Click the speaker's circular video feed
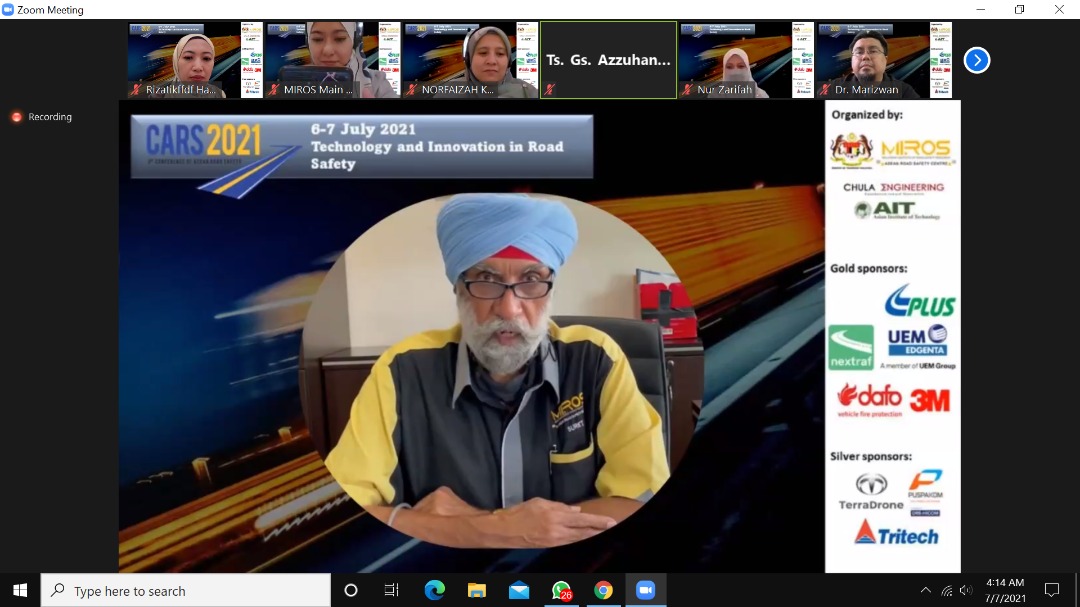 tap(501, 371)
